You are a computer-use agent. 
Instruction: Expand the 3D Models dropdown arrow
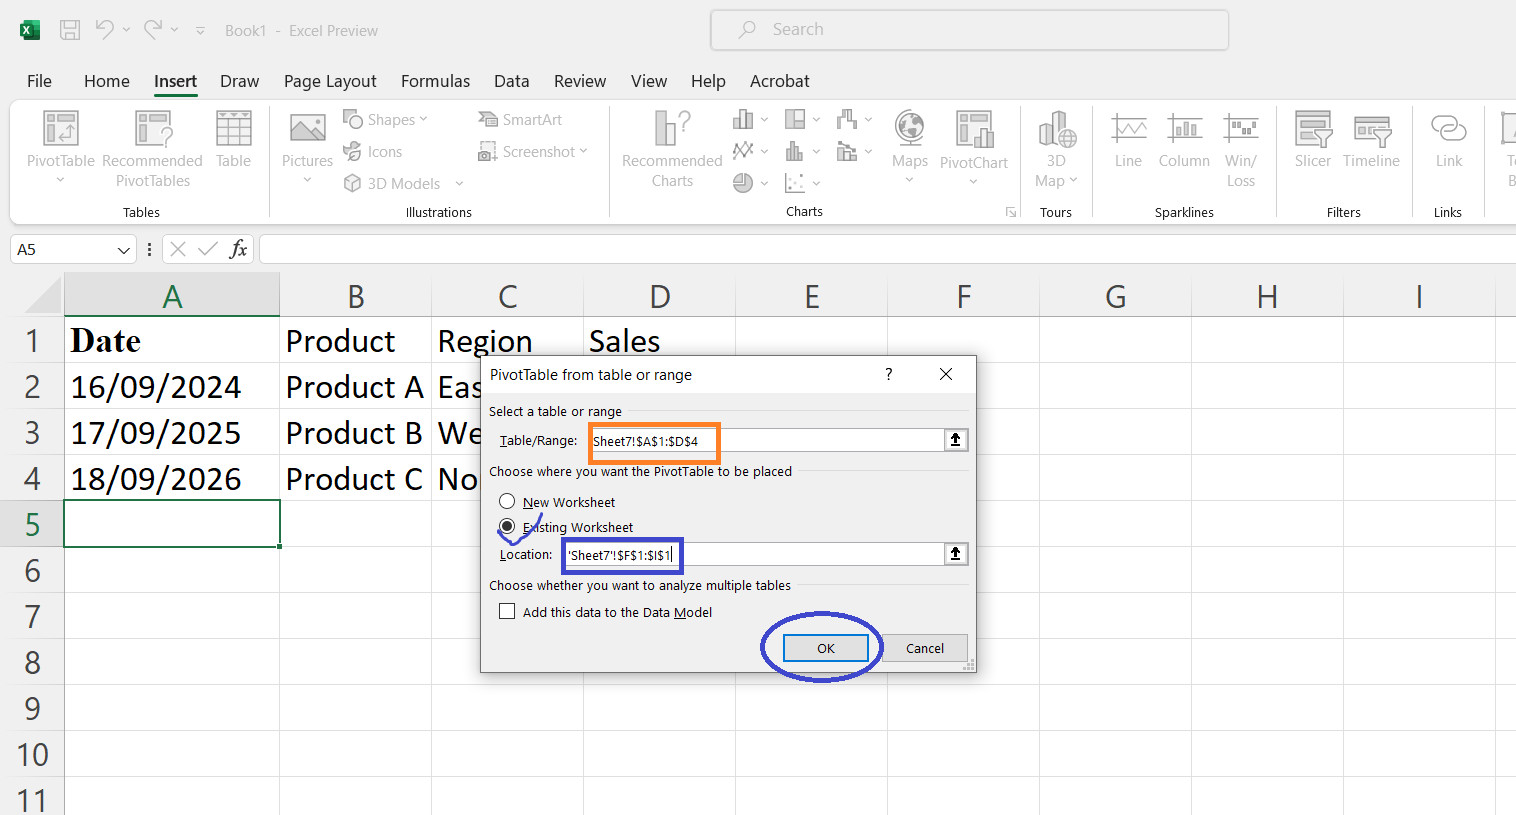pos(459,184)
